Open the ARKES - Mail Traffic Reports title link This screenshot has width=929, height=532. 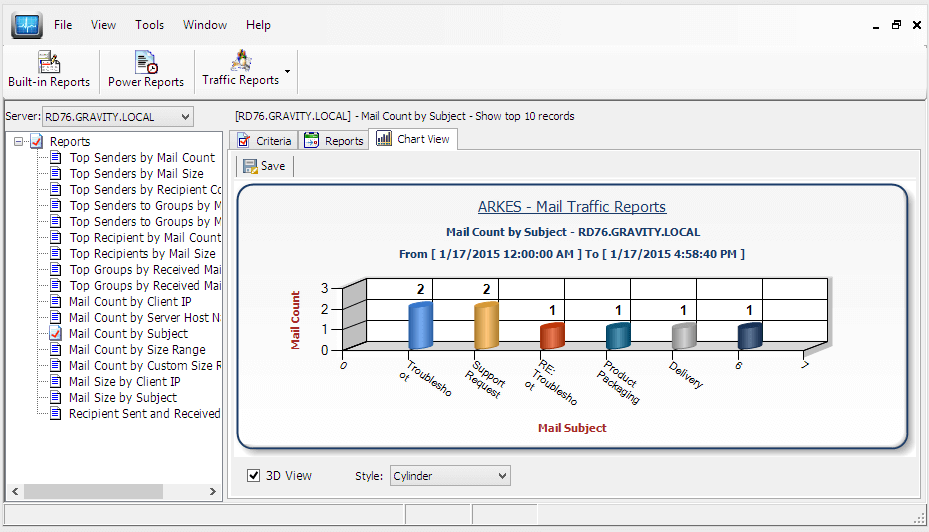(571, 207)
